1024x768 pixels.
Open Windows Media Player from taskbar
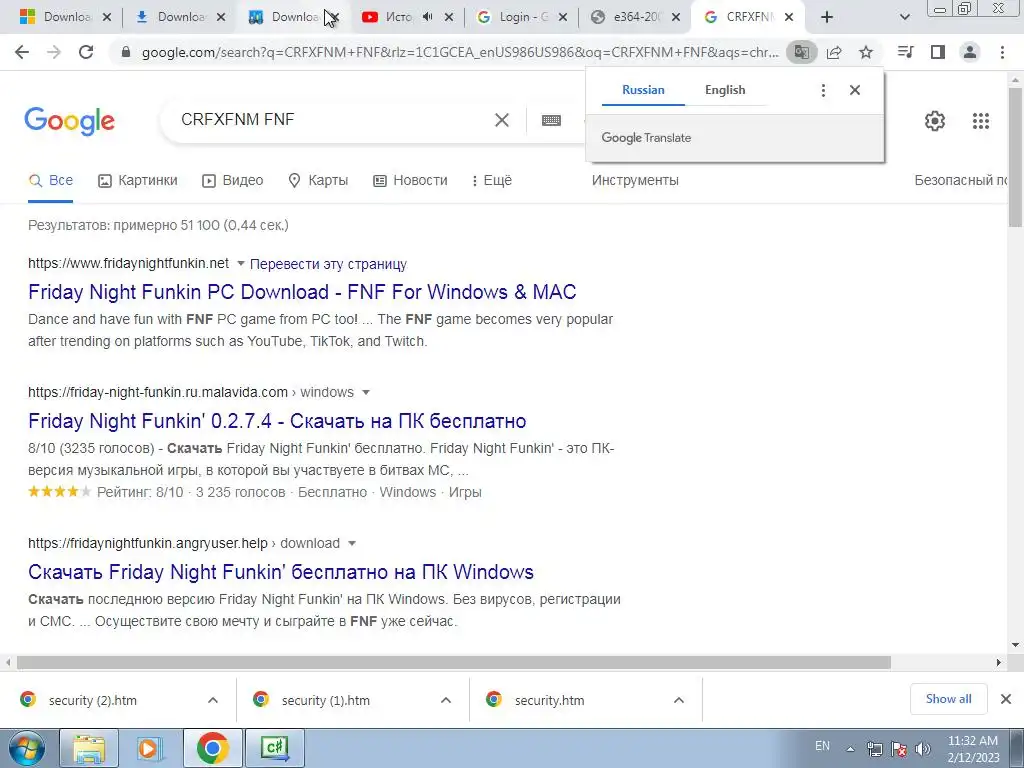[x=150, y=748]
